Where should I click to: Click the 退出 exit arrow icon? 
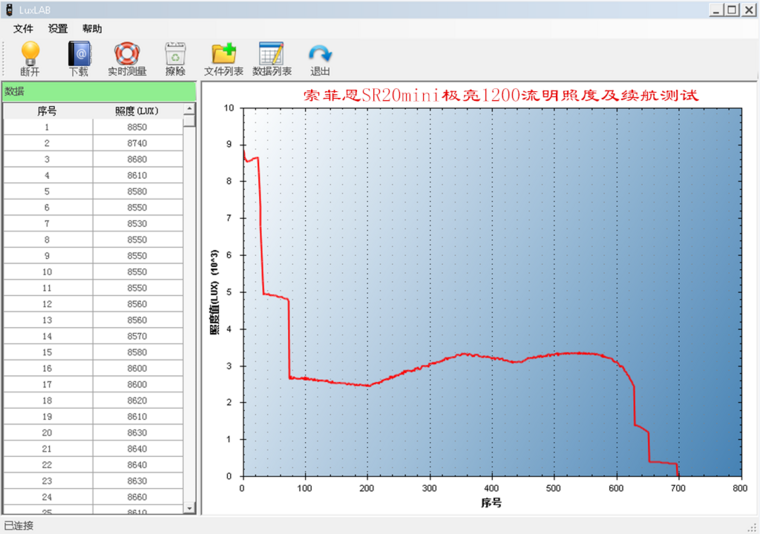(x=320, y=54)
